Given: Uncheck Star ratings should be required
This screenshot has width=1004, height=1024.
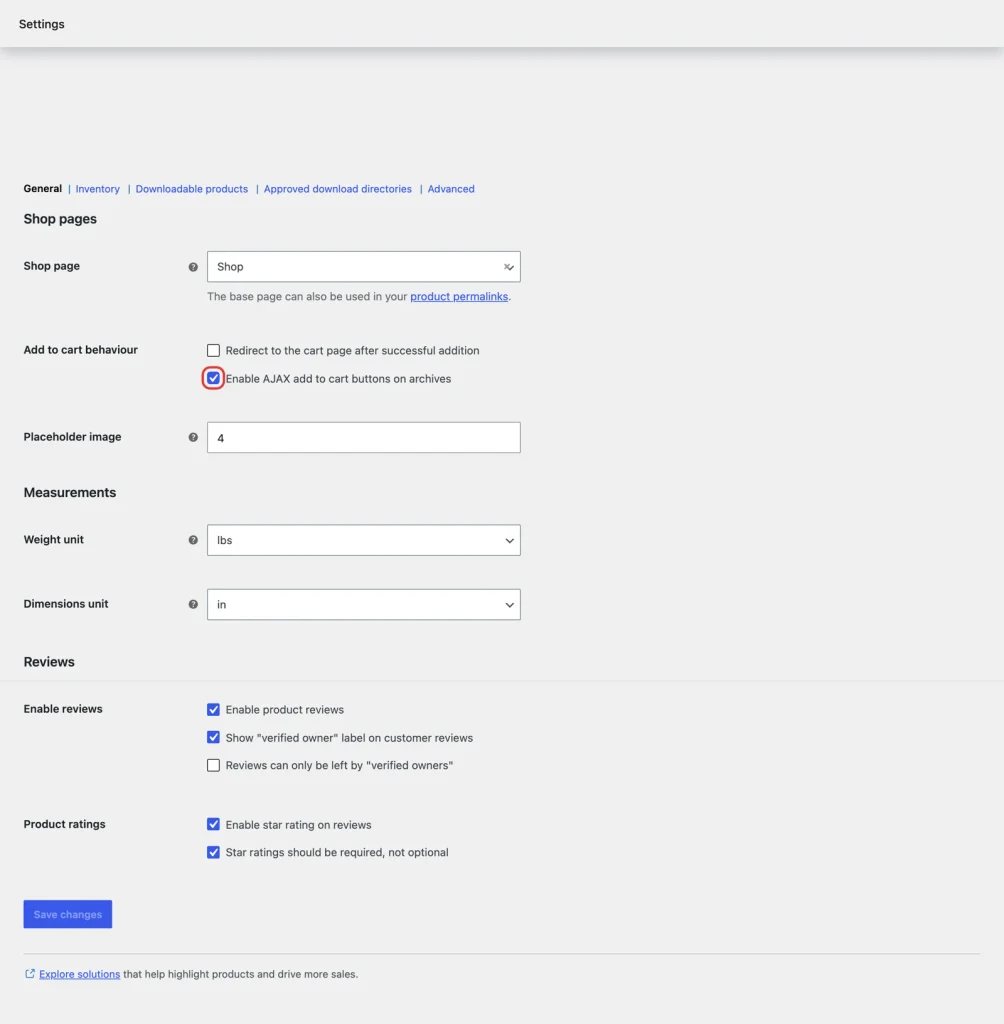Looking at the screenshot, I should pos(213,852).
